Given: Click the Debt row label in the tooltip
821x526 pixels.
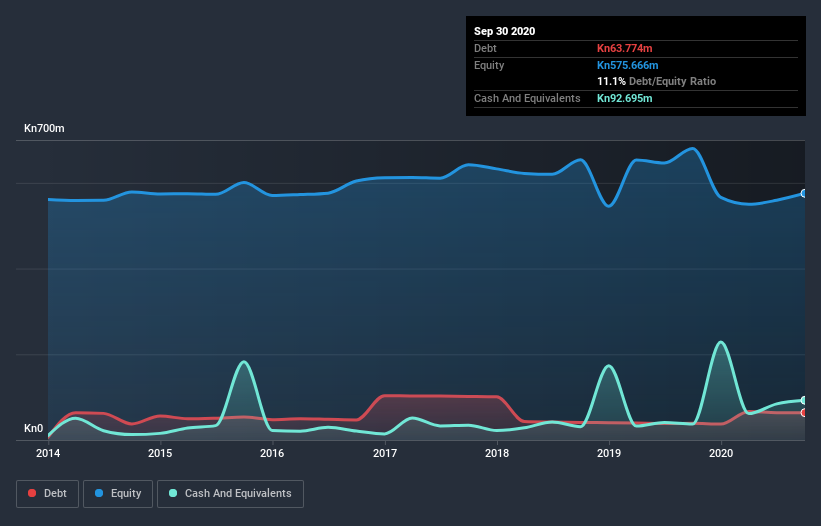Looking at the screenshot, I should [x=485, y=48].
